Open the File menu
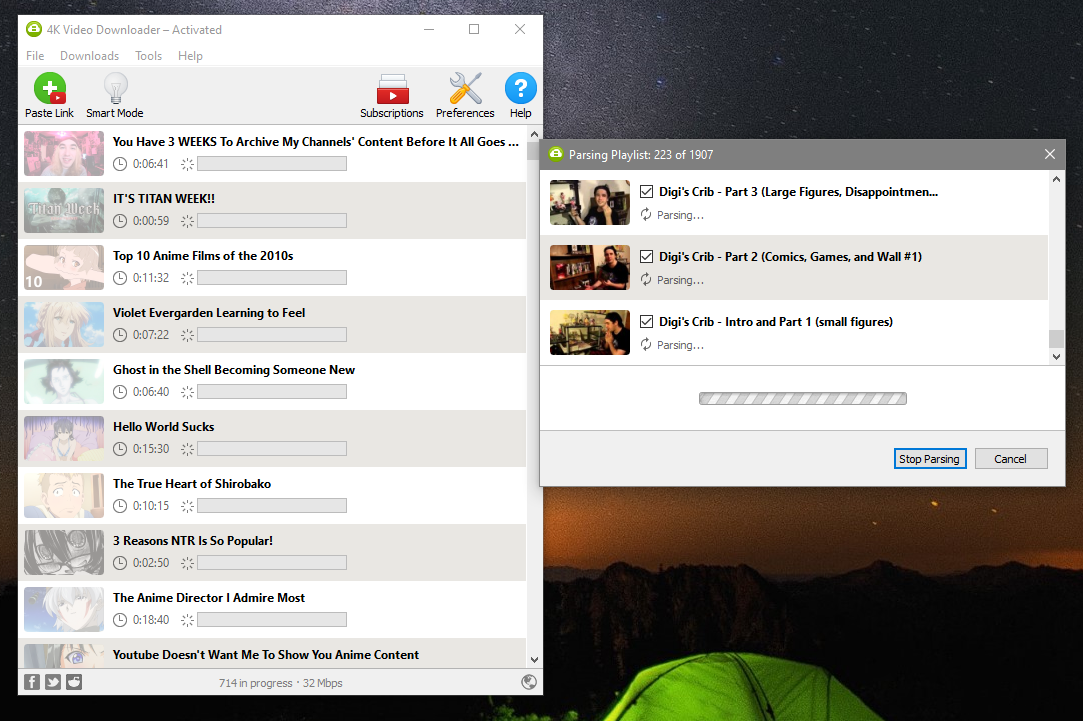Screen dimensions: 1083x721 coord(35,56)
